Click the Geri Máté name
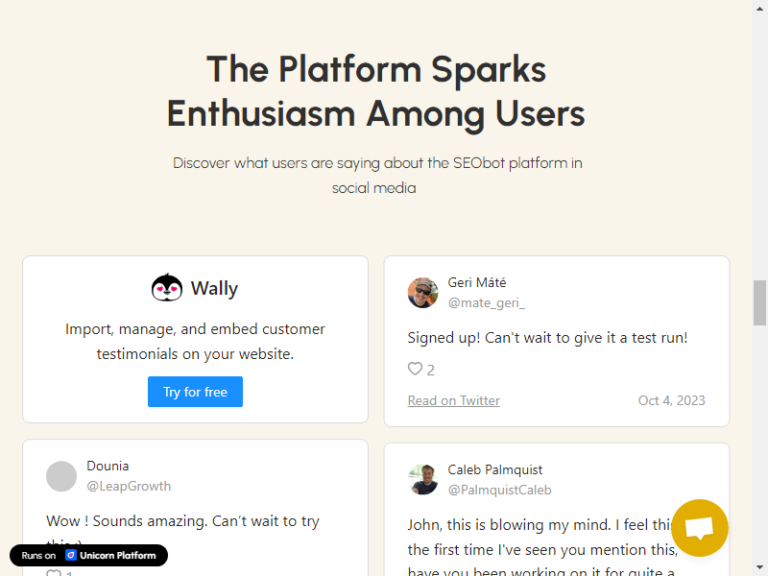Image resolution: width=768 pixels, height=576 pixels. pos(477,283)
